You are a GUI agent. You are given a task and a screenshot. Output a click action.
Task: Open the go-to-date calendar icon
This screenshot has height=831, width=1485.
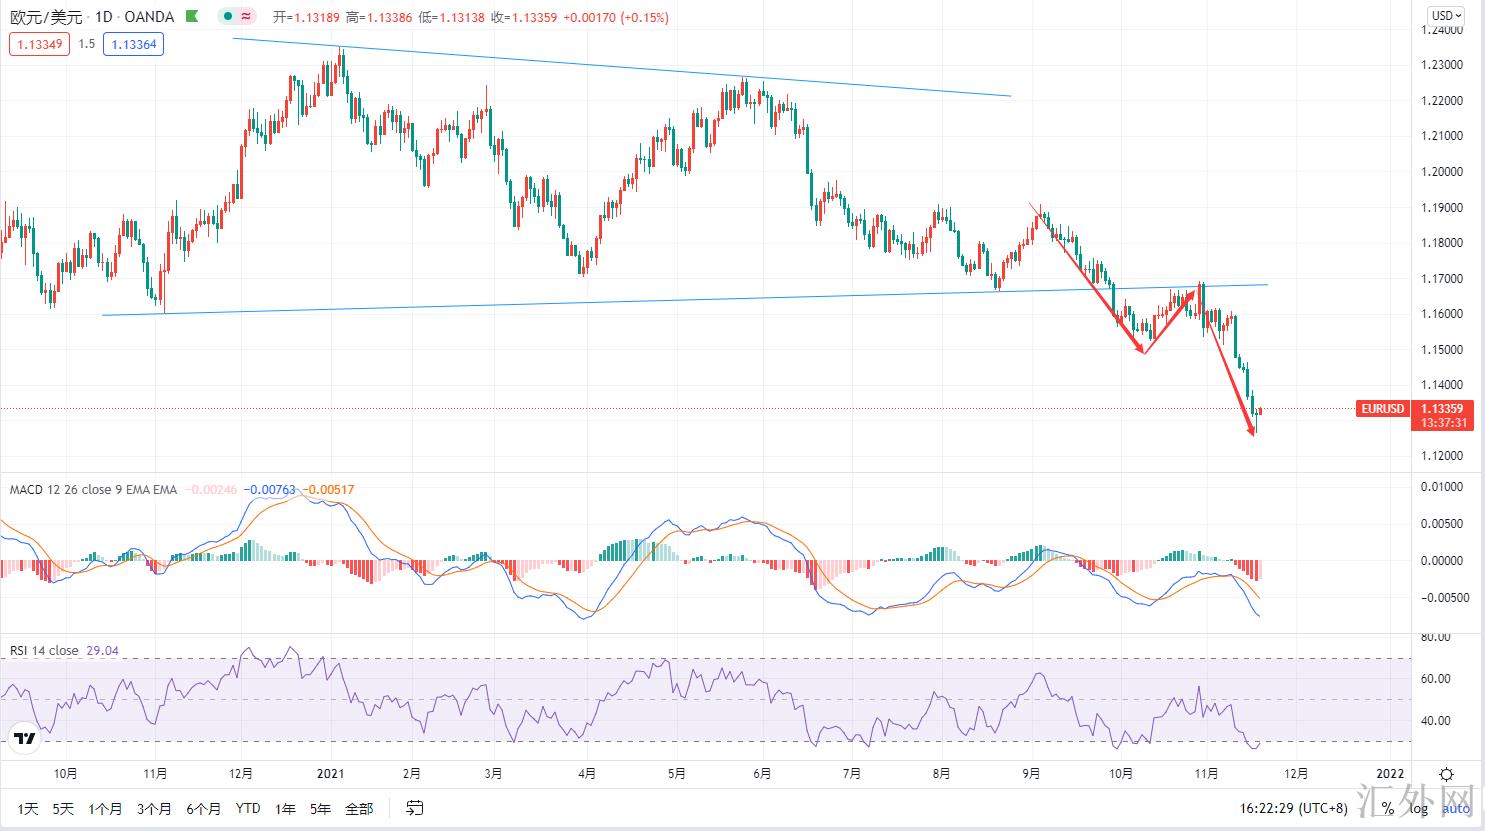click(x=415, y=808)
